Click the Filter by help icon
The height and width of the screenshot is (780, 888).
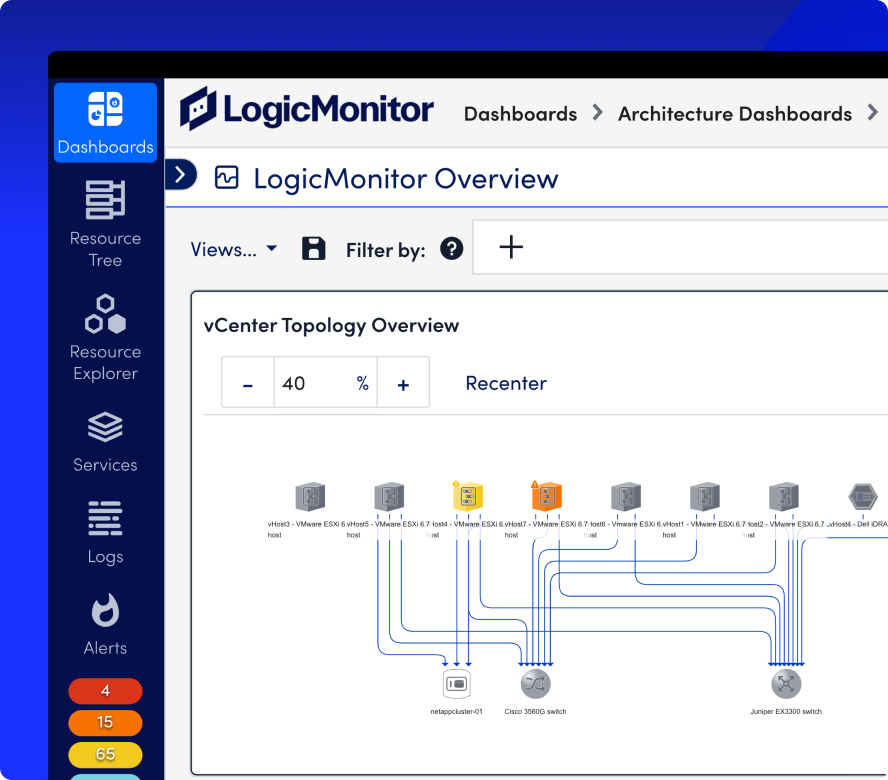(451, 249)
